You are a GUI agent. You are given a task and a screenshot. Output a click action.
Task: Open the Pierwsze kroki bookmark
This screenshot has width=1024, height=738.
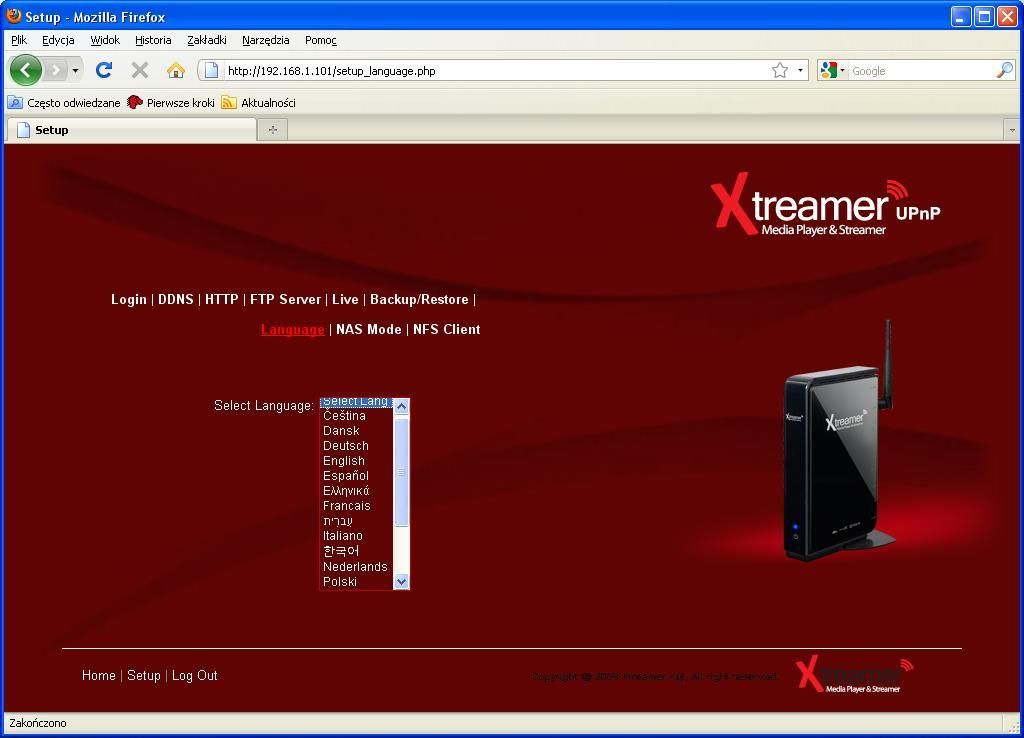[x=171, y=103]
